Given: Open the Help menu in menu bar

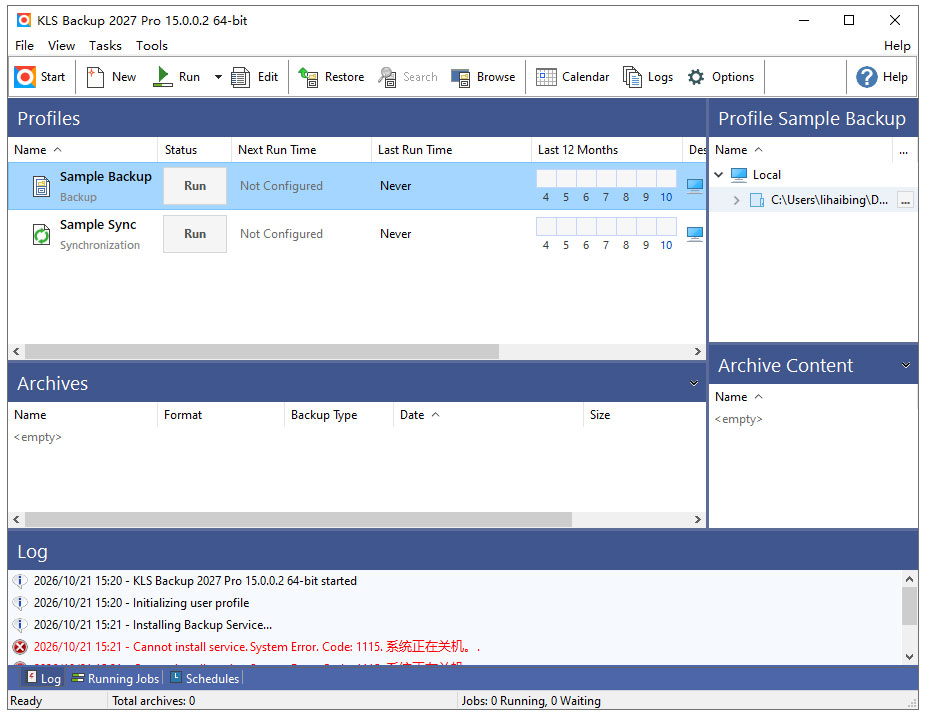Looking at the screenshot, I should click(897, 45).
